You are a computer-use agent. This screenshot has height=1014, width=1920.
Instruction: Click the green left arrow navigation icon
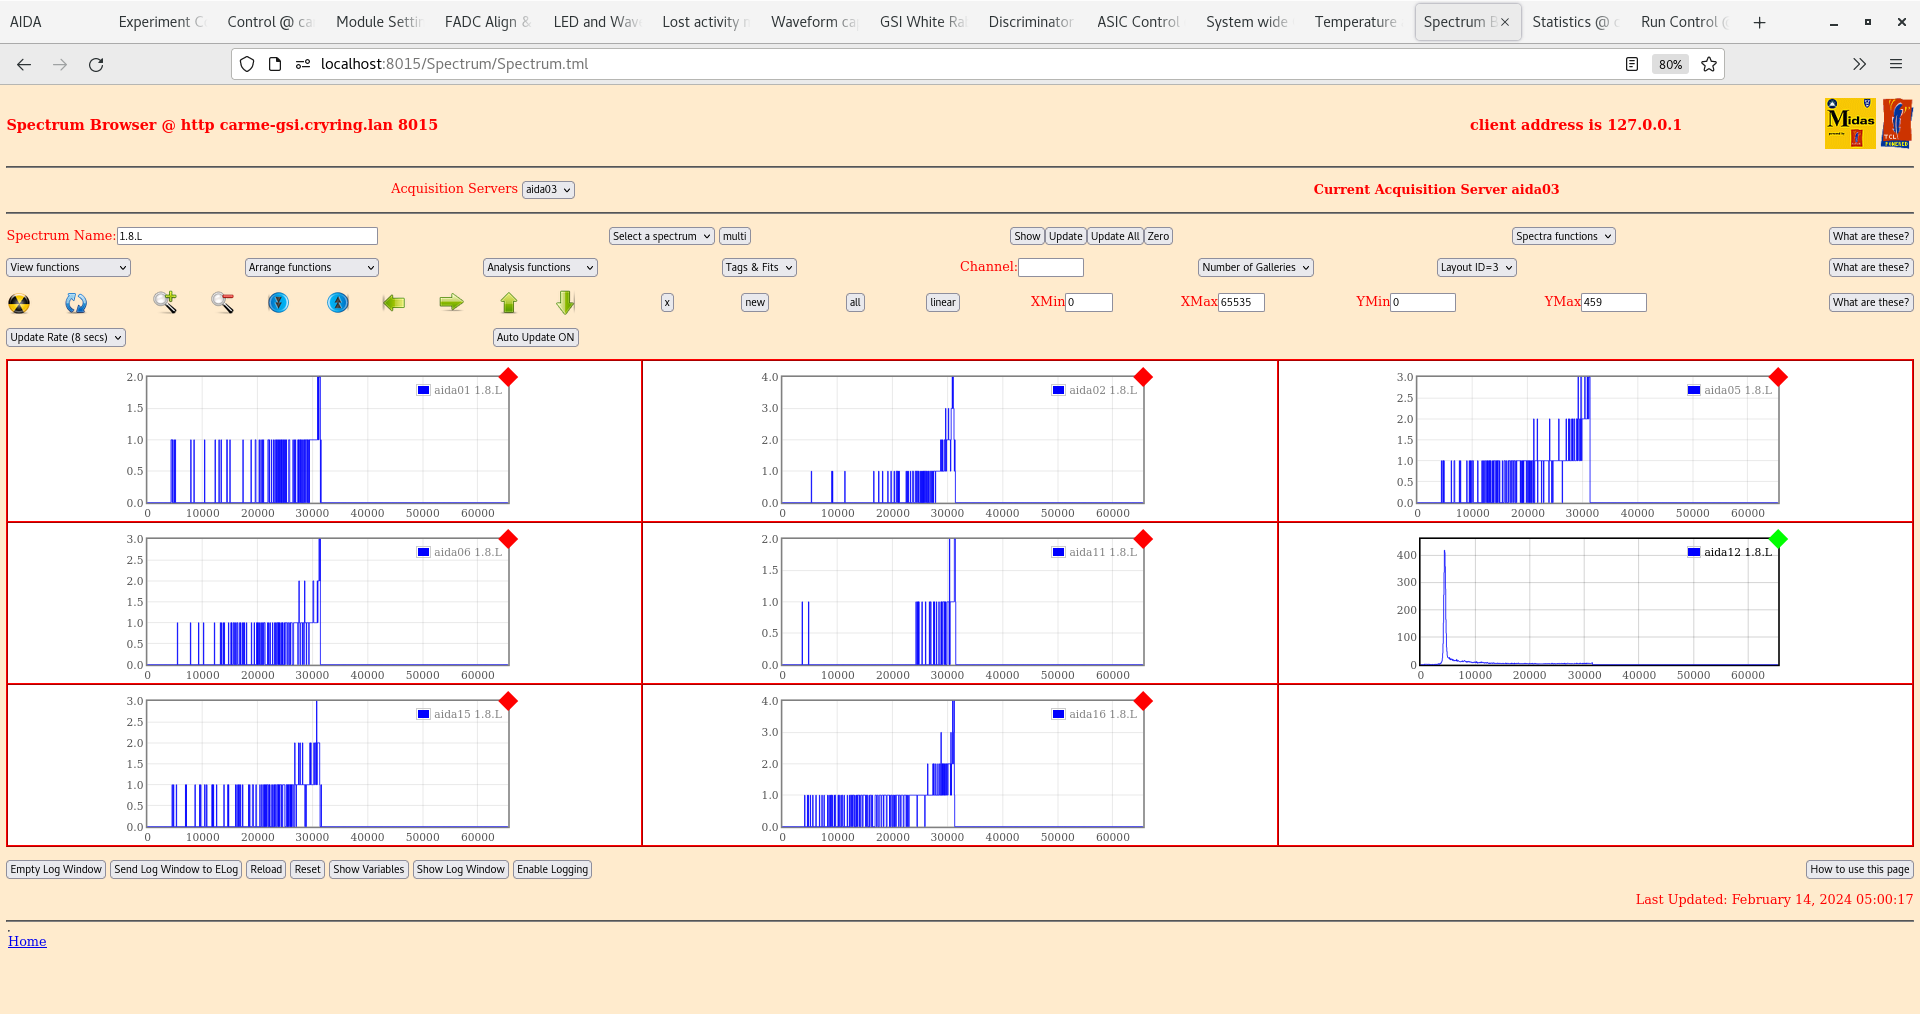click(394, 302)
